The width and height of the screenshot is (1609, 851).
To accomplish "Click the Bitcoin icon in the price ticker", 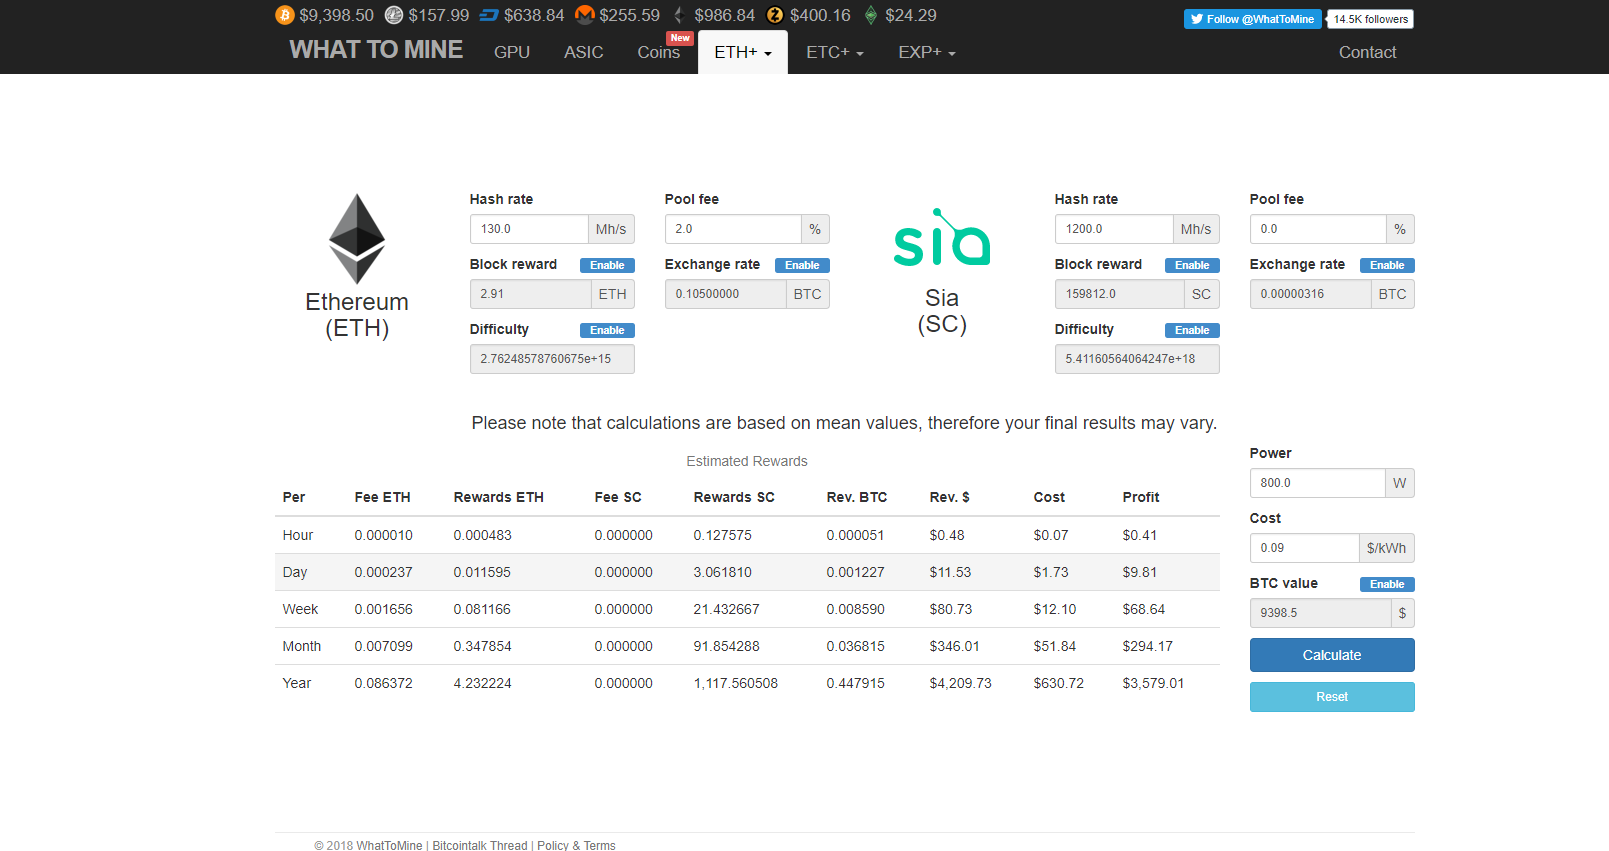I will [x=285, y=15].
